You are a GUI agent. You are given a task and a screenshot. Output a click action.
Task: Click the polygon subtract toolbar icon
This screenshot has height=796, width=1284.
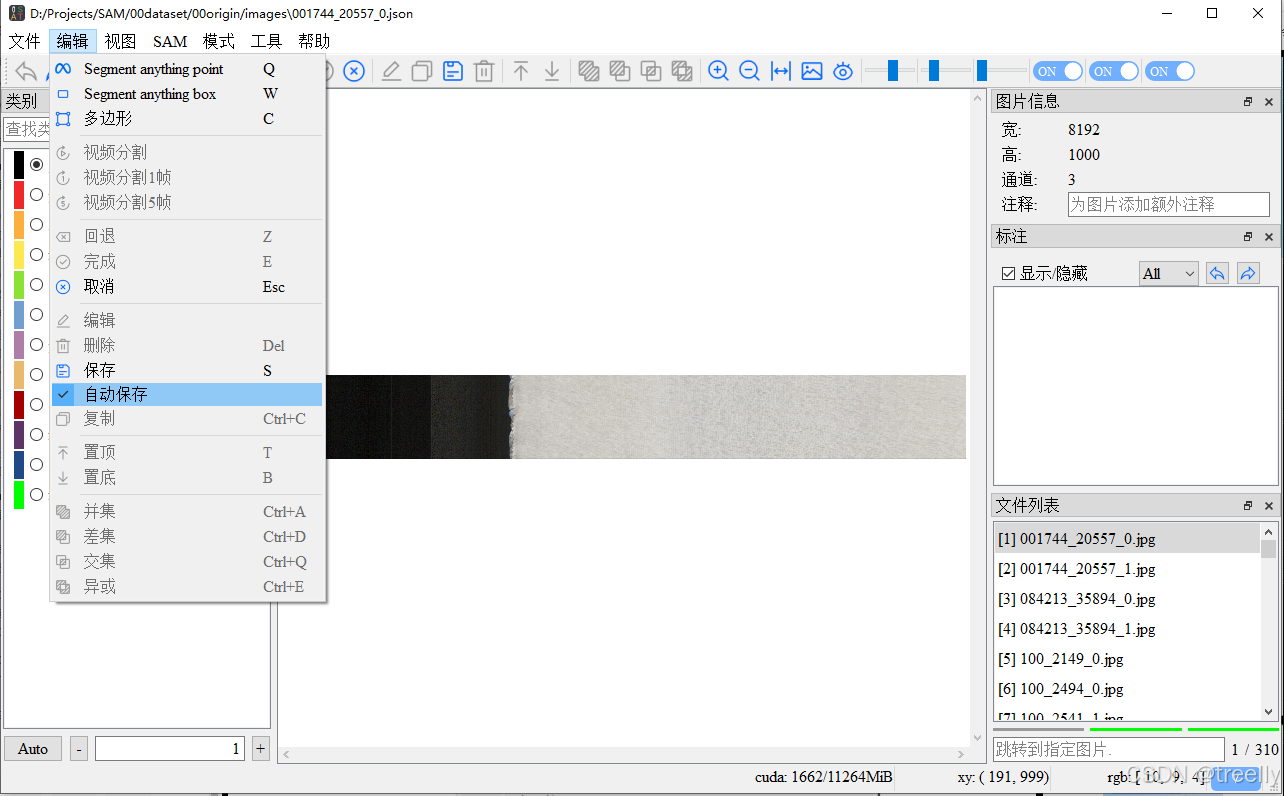tap(620, 71)
